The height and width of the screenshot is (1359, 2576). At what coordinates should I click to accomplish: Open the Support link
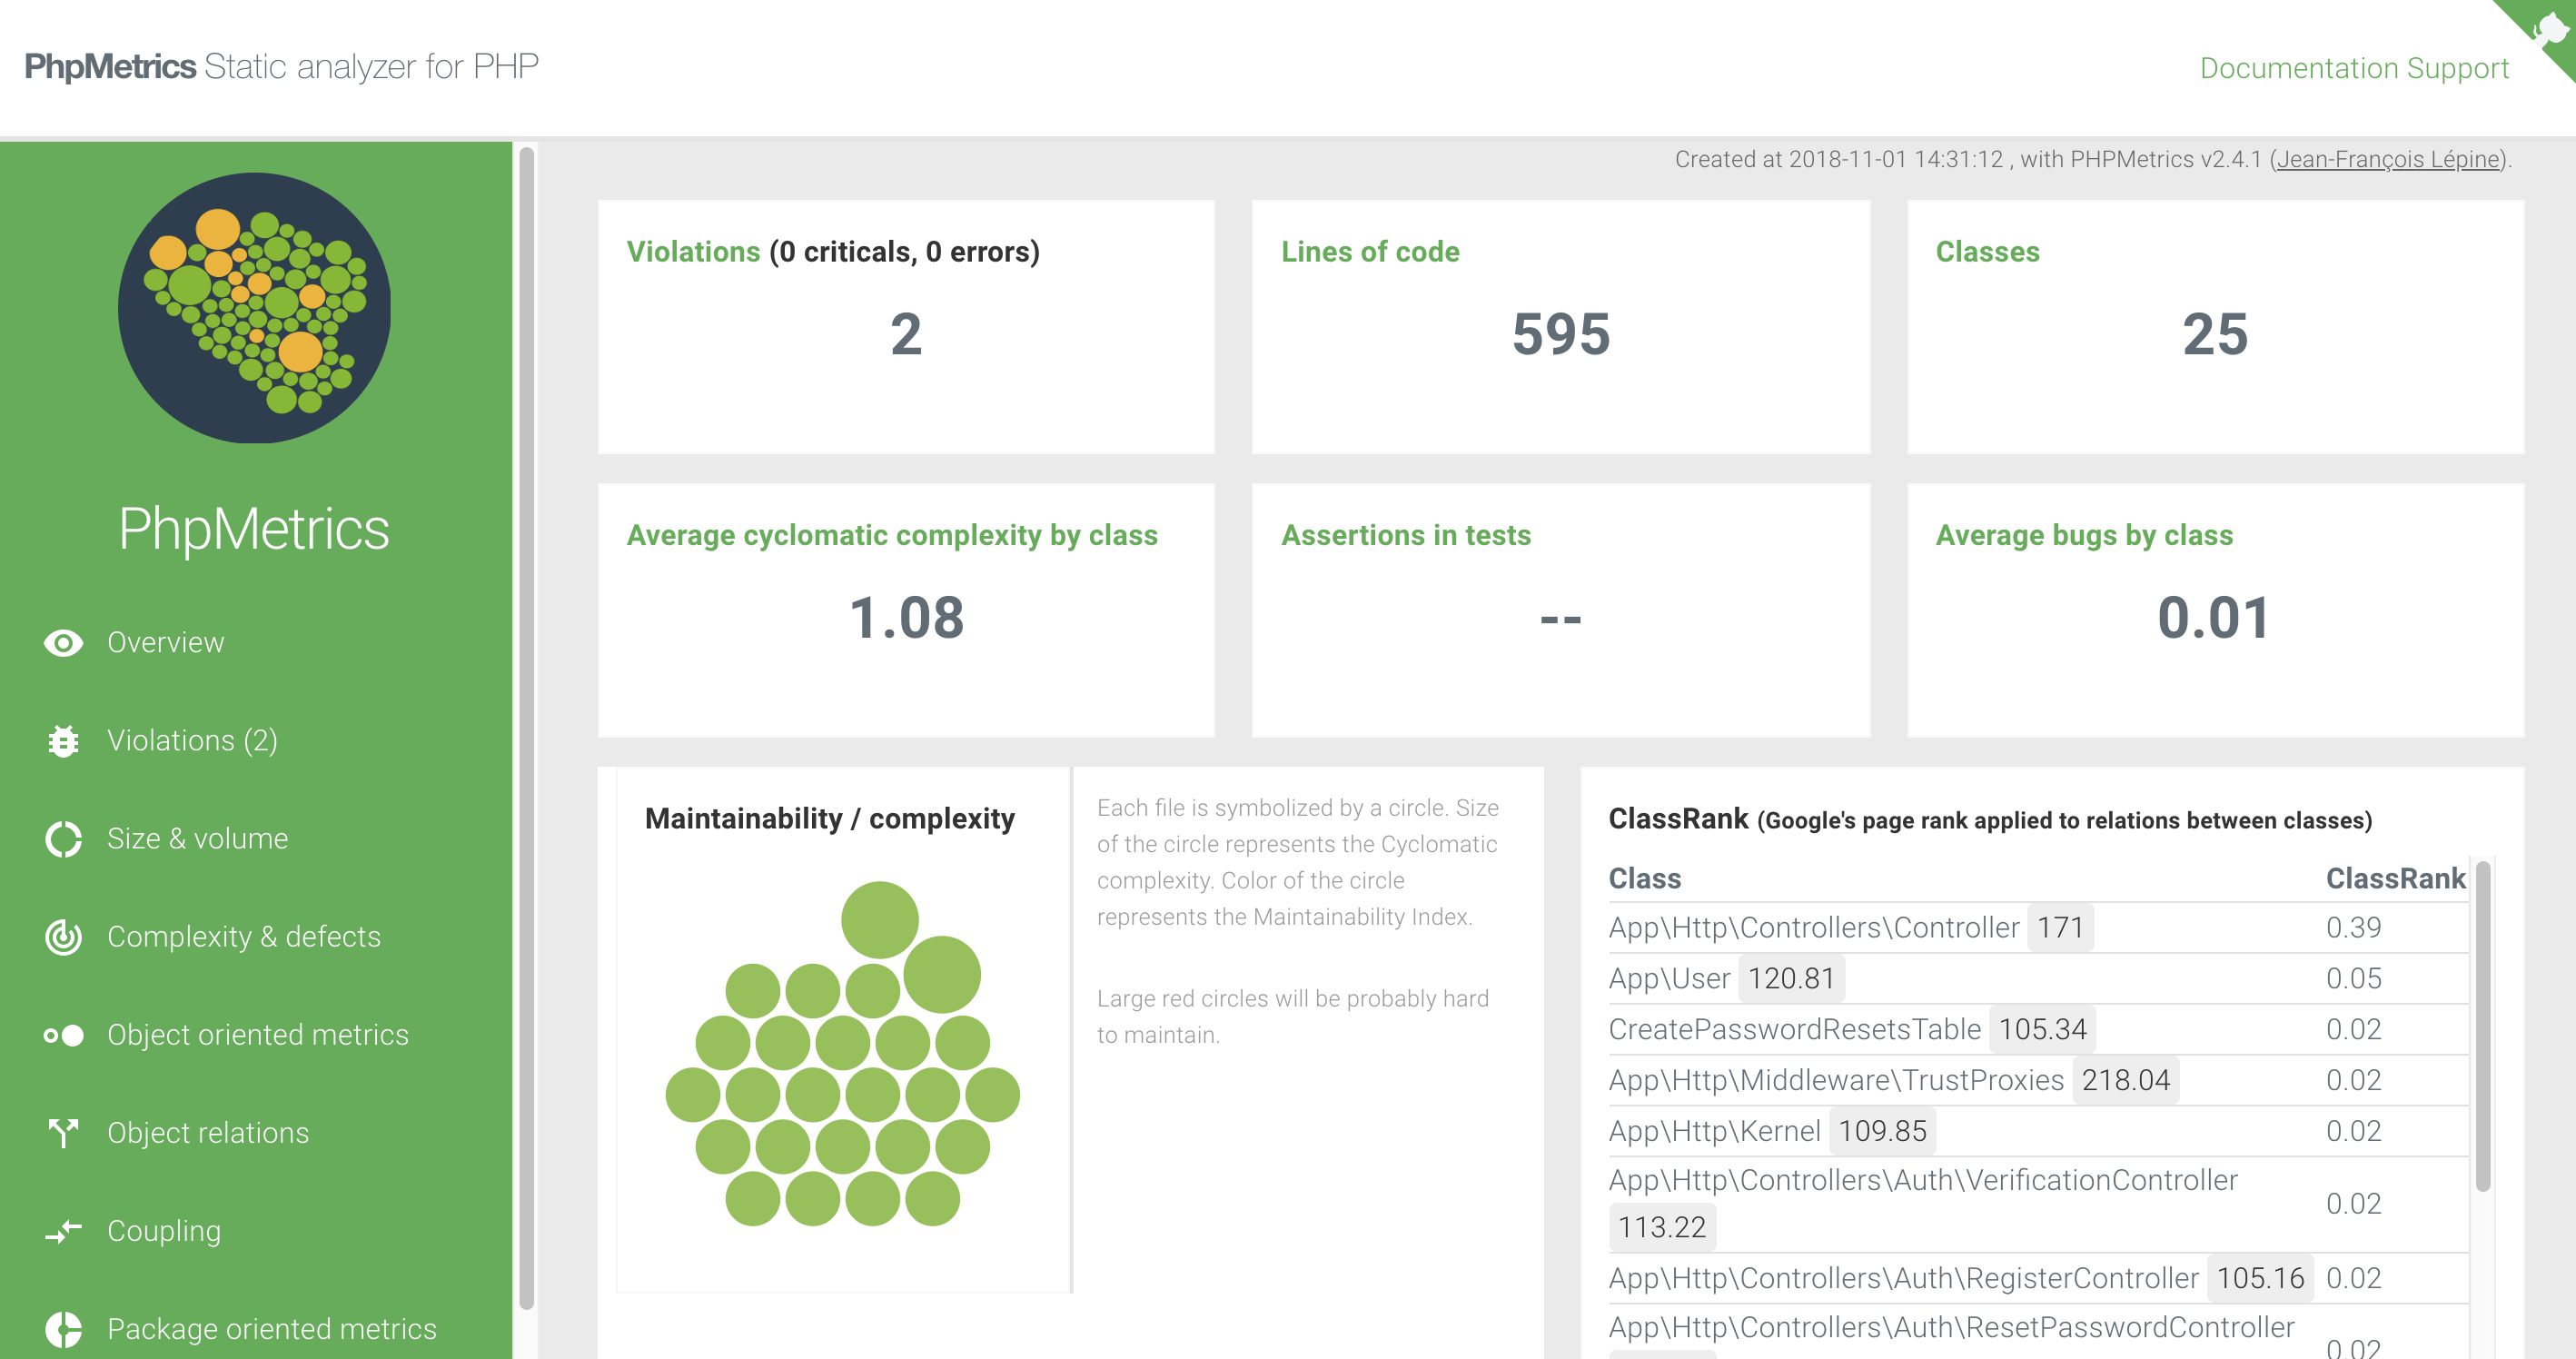click(x=2460, y=68)
